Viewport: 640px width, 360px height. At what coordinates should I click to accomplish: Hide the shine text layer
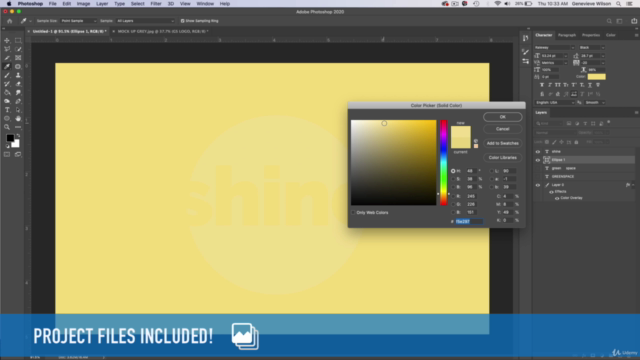coord(538,151)
